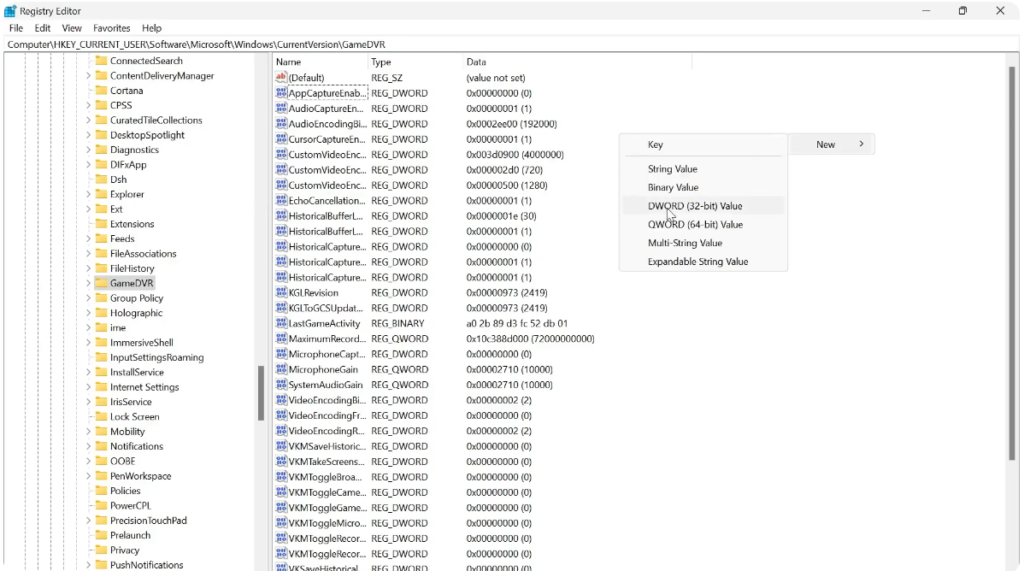Click the VKMToggleBroa value name
This screenshot has height=571, width=1024.
tap(325, 477)
